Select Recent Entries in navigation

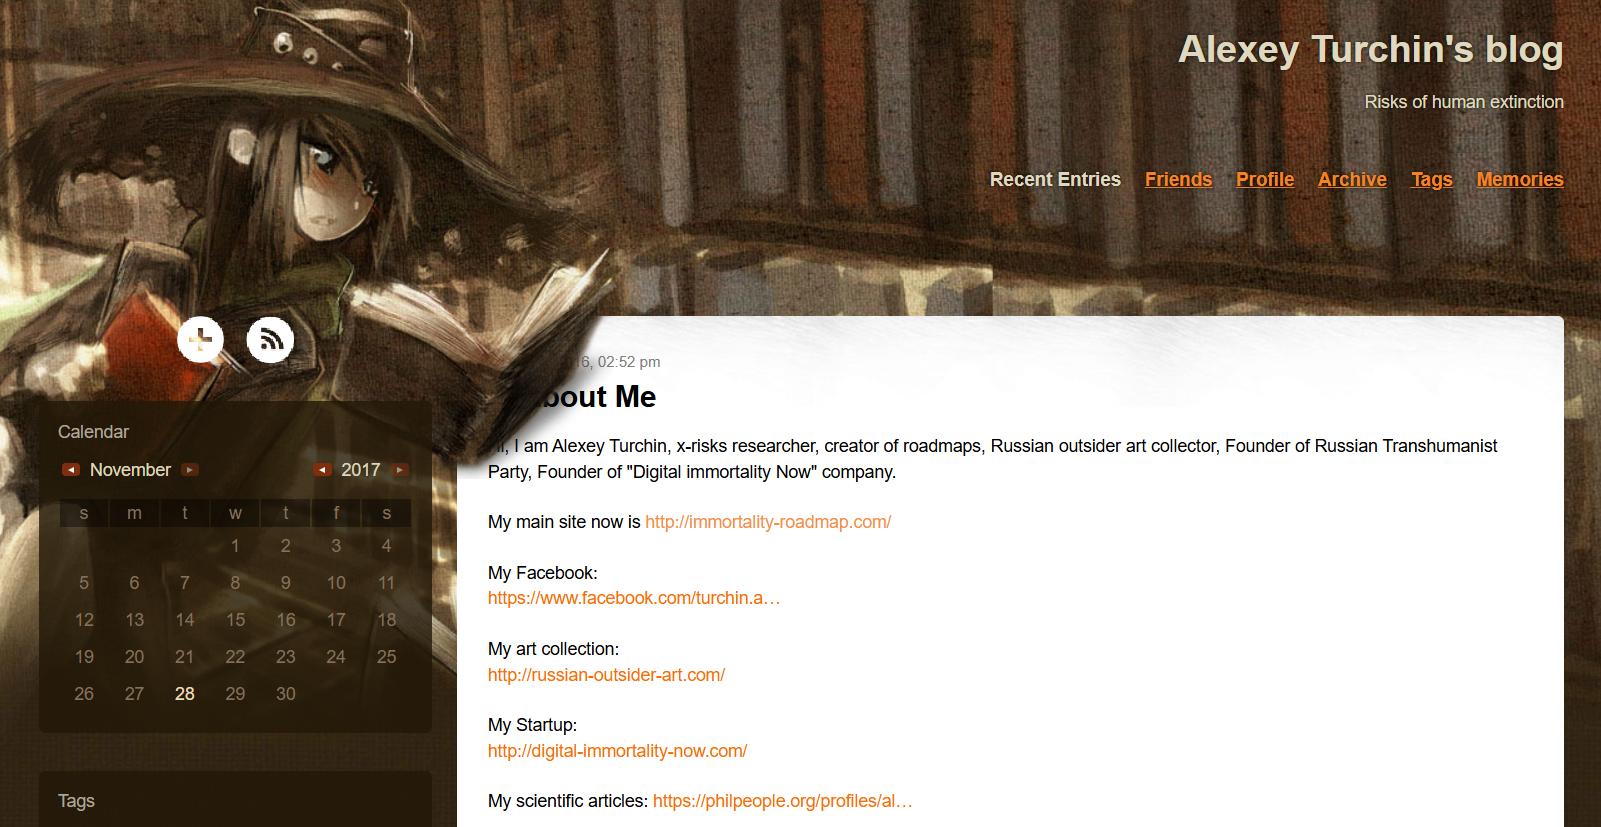click(x=1055, y=179)
